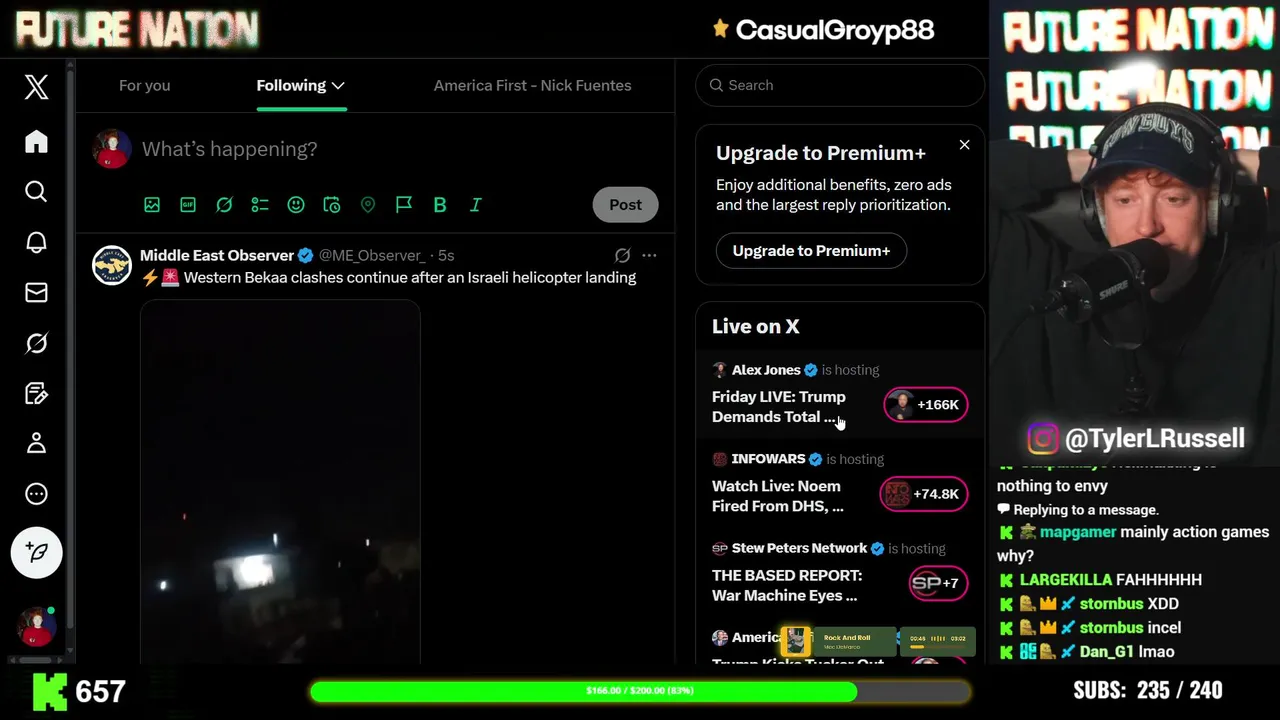The image size is (1280, 720).
Task: Switch to the For you tab
Action: [x=144, y=85]
